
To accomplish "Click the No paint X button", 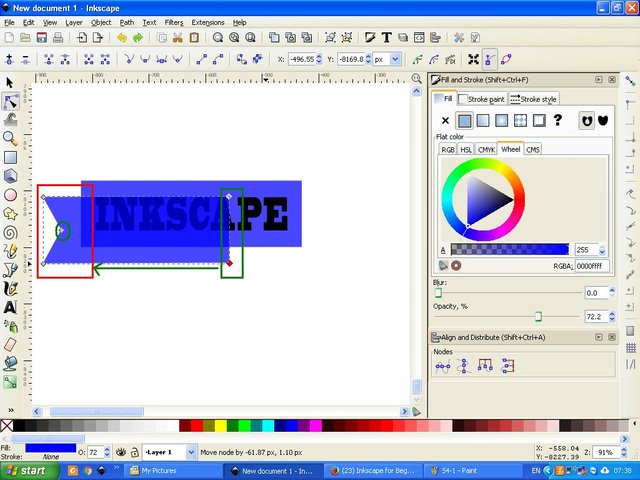I will [x=445, y=120].
